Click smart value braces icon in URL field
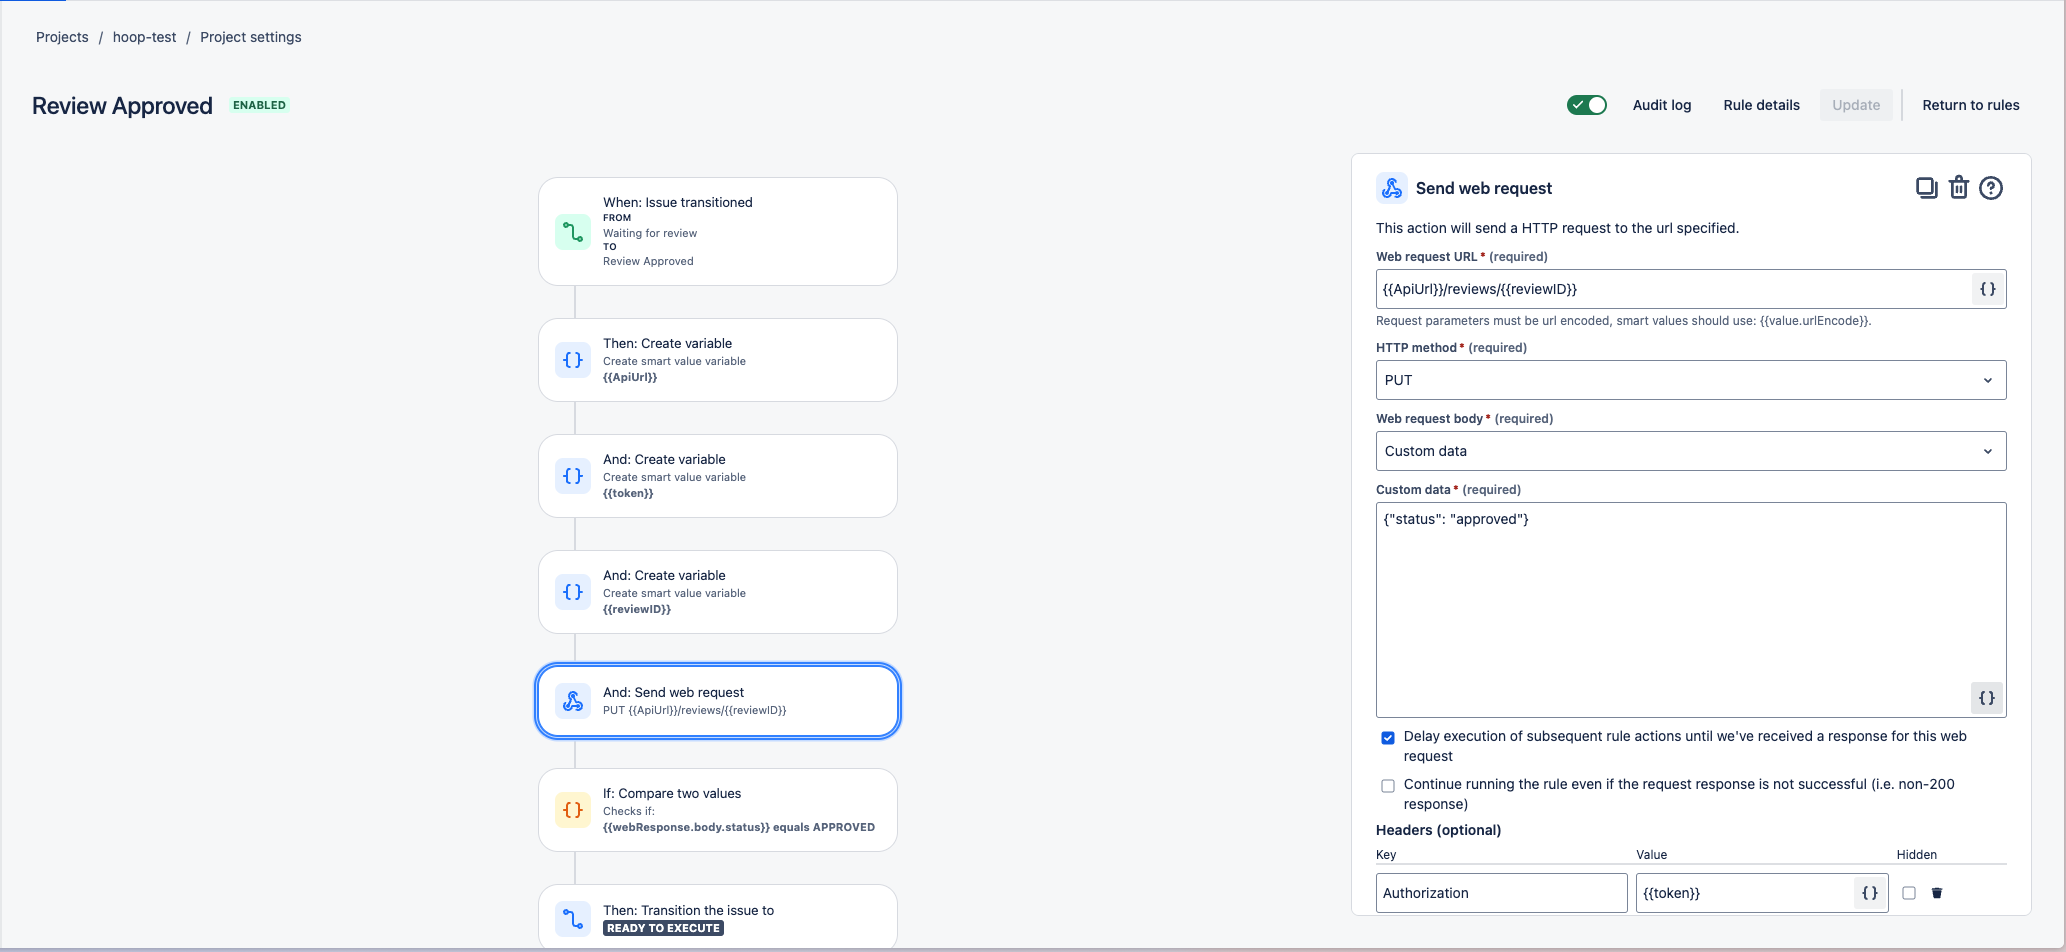2066x952 pixels. coord(1988,289)
